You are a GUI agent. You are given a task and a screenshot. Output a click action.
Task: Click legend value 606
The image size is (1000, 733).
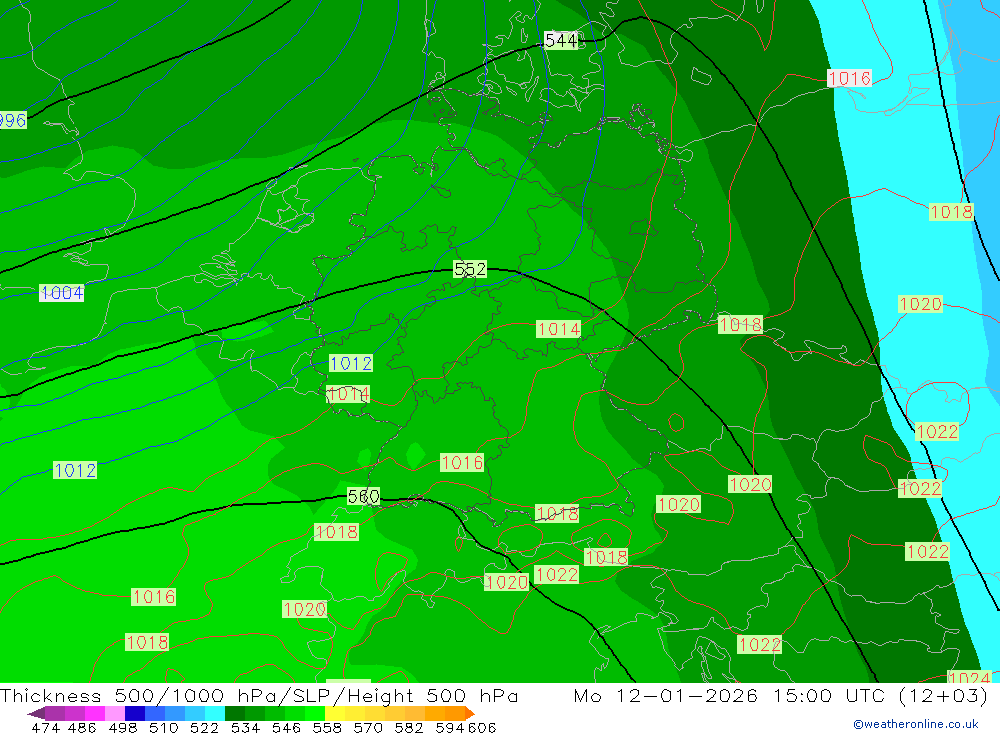pyautogui.click(x=481, y=727)
